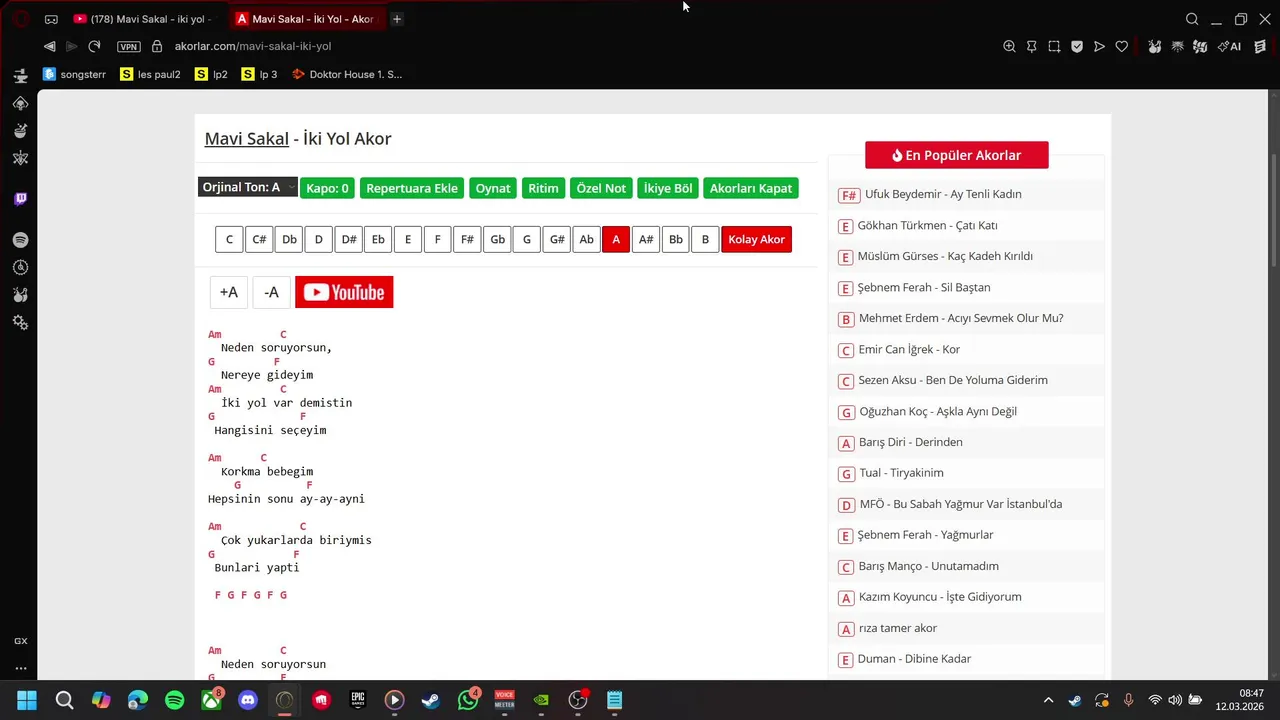Image resolution: width=1280 pixels, height=720 pixels.
Task: Open Steam from the taskbar
Action: 431,700
